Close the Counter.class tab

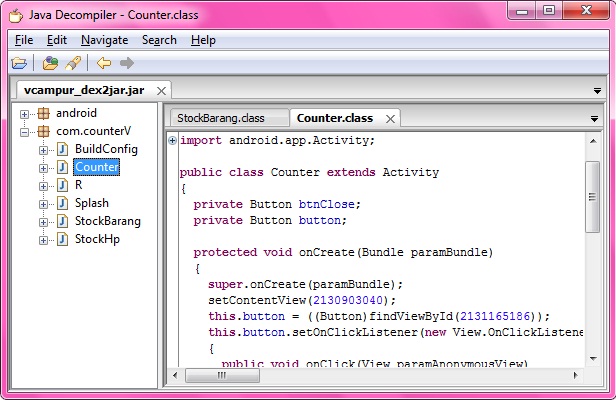pyautogui.click(x=390, y=119)
